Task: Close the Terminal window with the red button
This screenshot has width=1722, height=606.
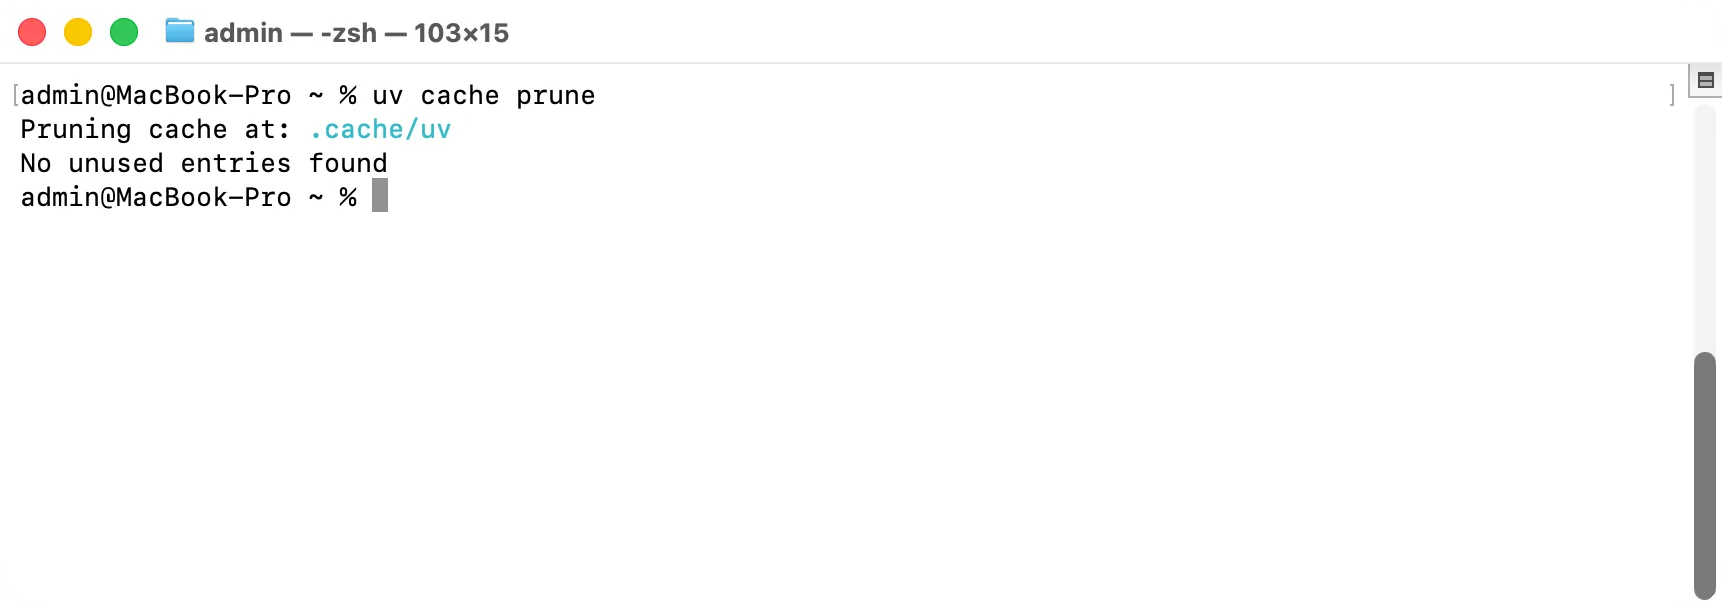Action: pos(32,32)
